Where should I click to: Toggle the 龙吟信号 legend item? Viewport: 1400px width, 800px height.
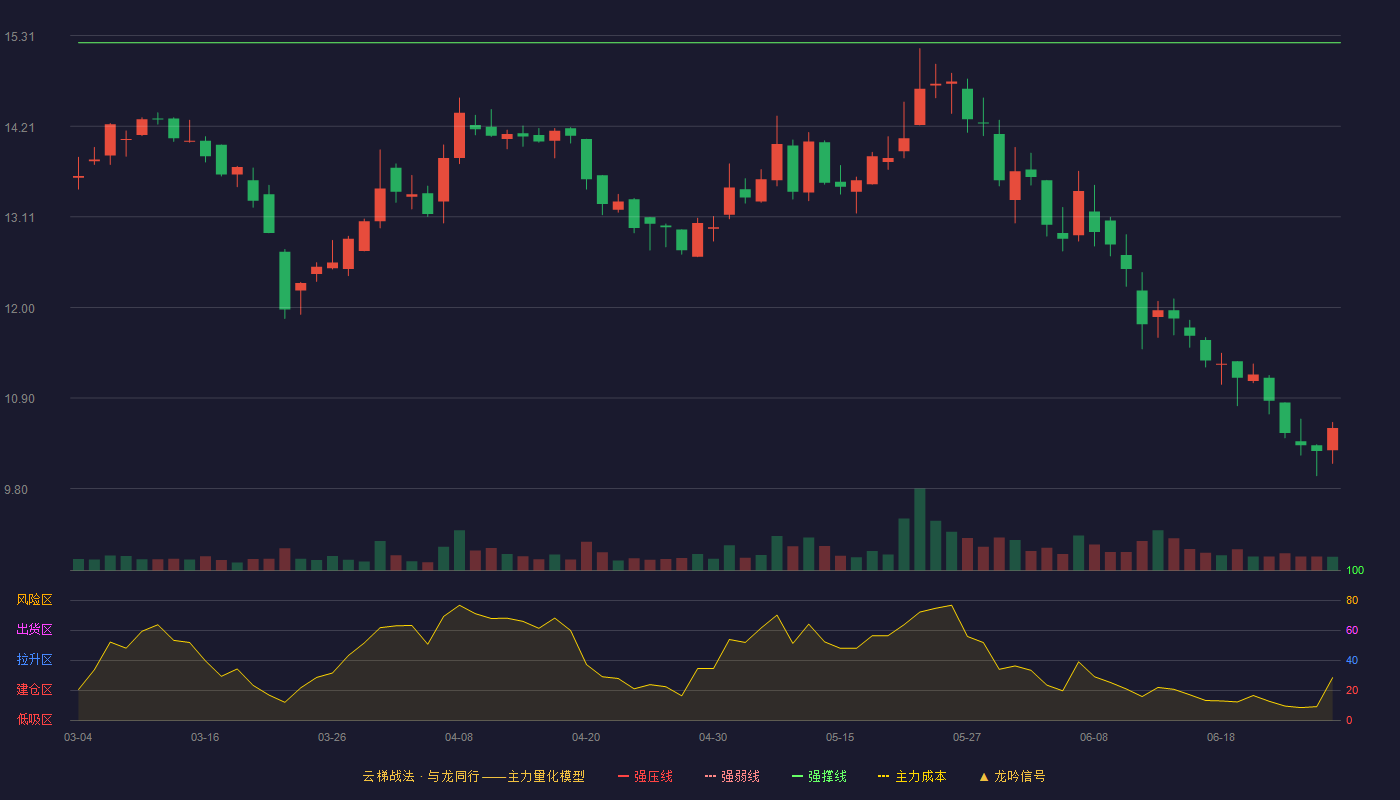point(1012,776)
